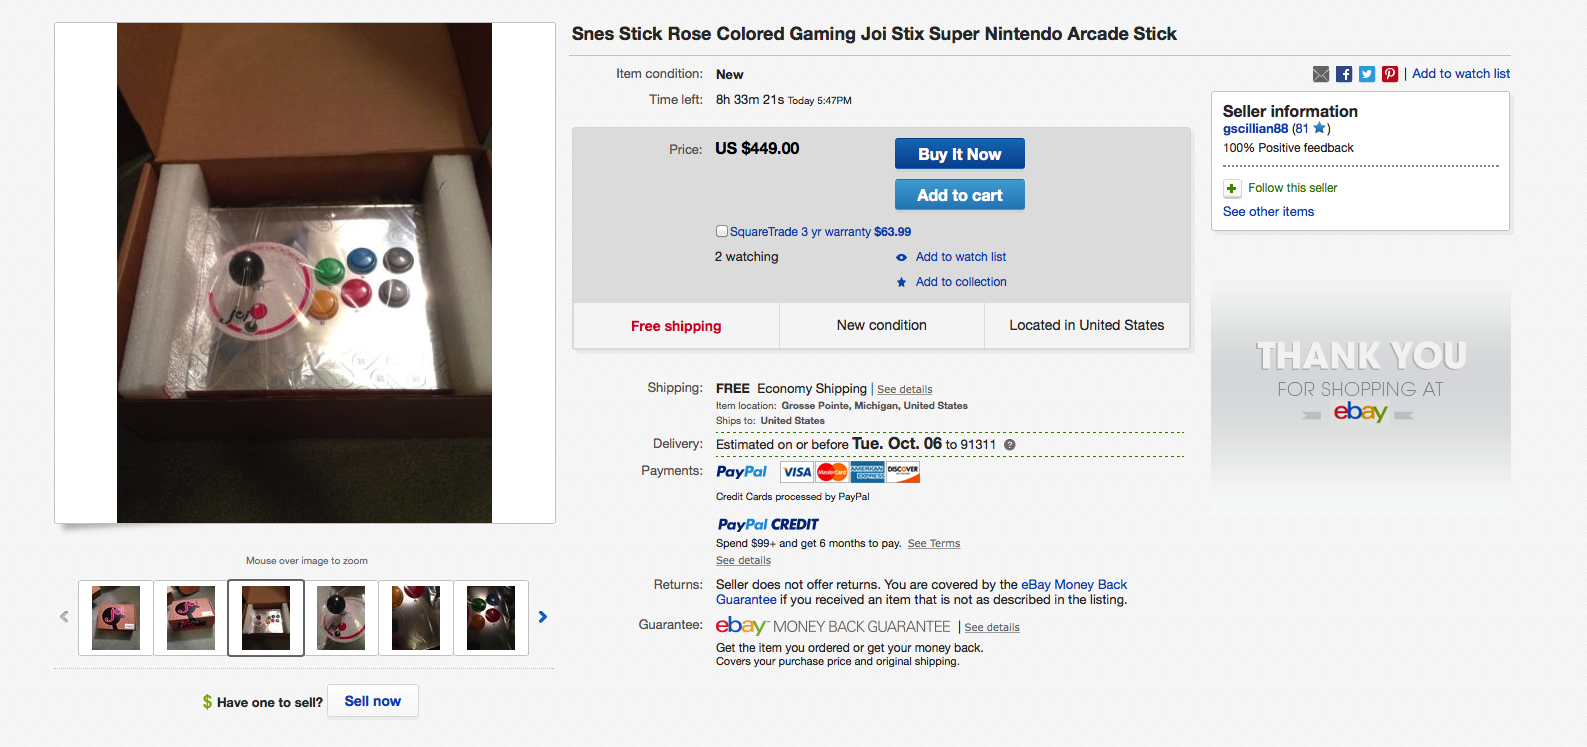
Task: Click the Sell now button
Action: (x=373, y=701)
